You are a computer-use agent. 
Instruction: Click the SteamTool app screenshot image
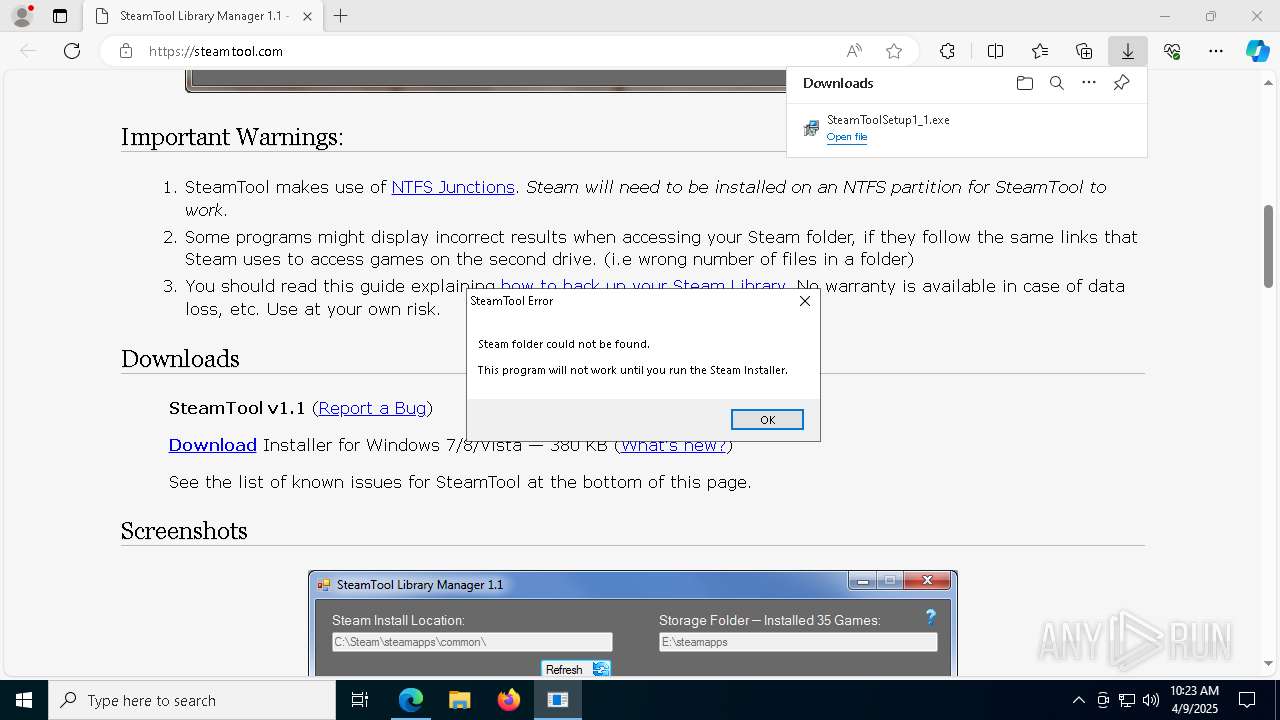pos(632,623)
